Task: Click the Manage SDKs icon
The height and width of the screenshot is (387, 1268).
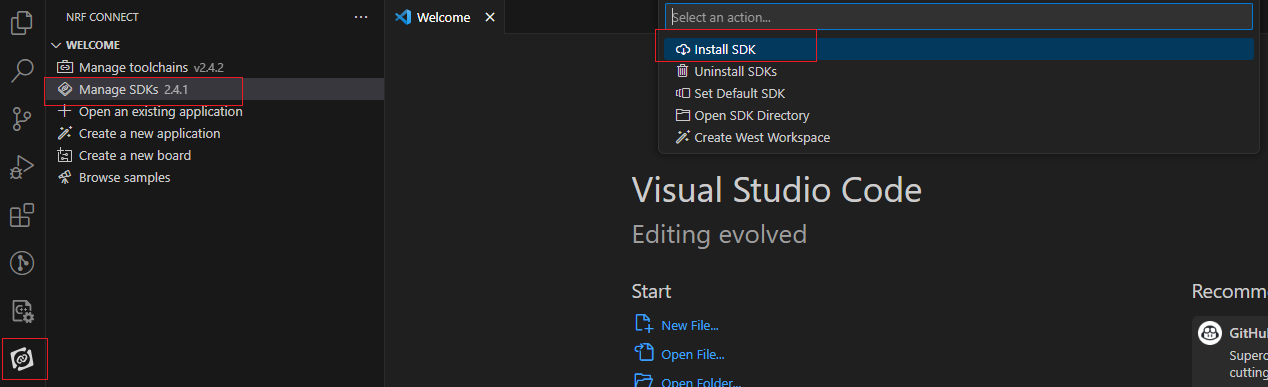Action: click(x=65, y=89)
